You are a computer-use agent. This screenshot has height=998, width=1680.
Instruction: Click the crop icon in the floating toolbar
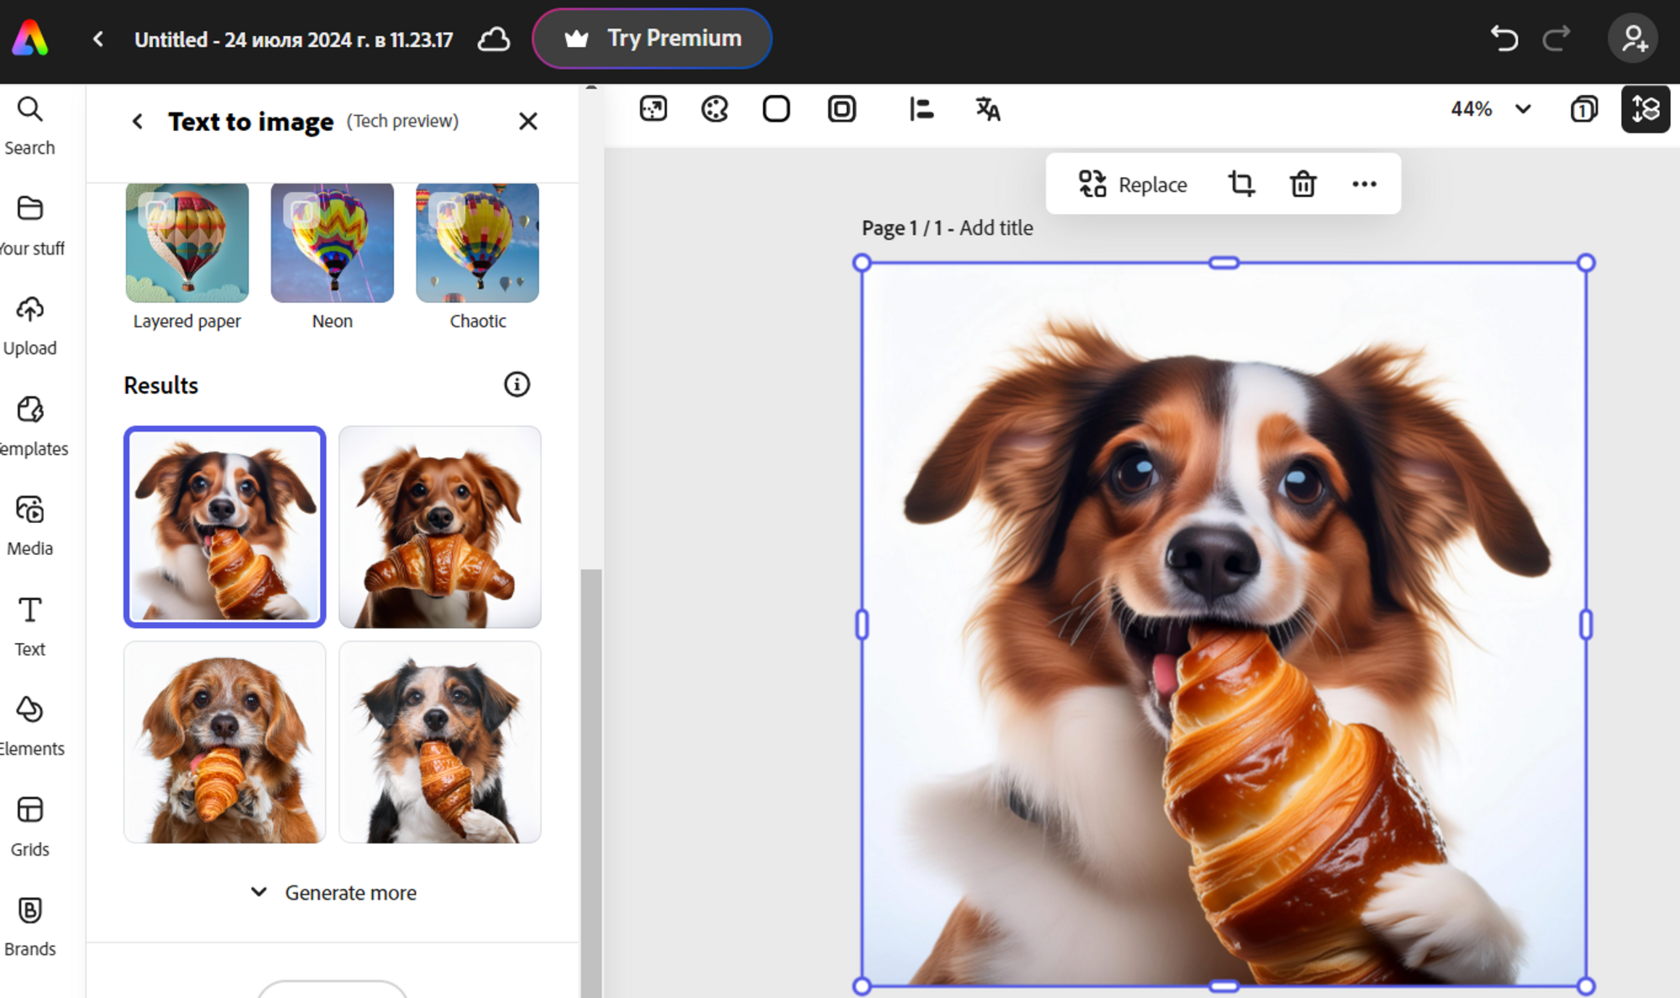point(1241,184)
